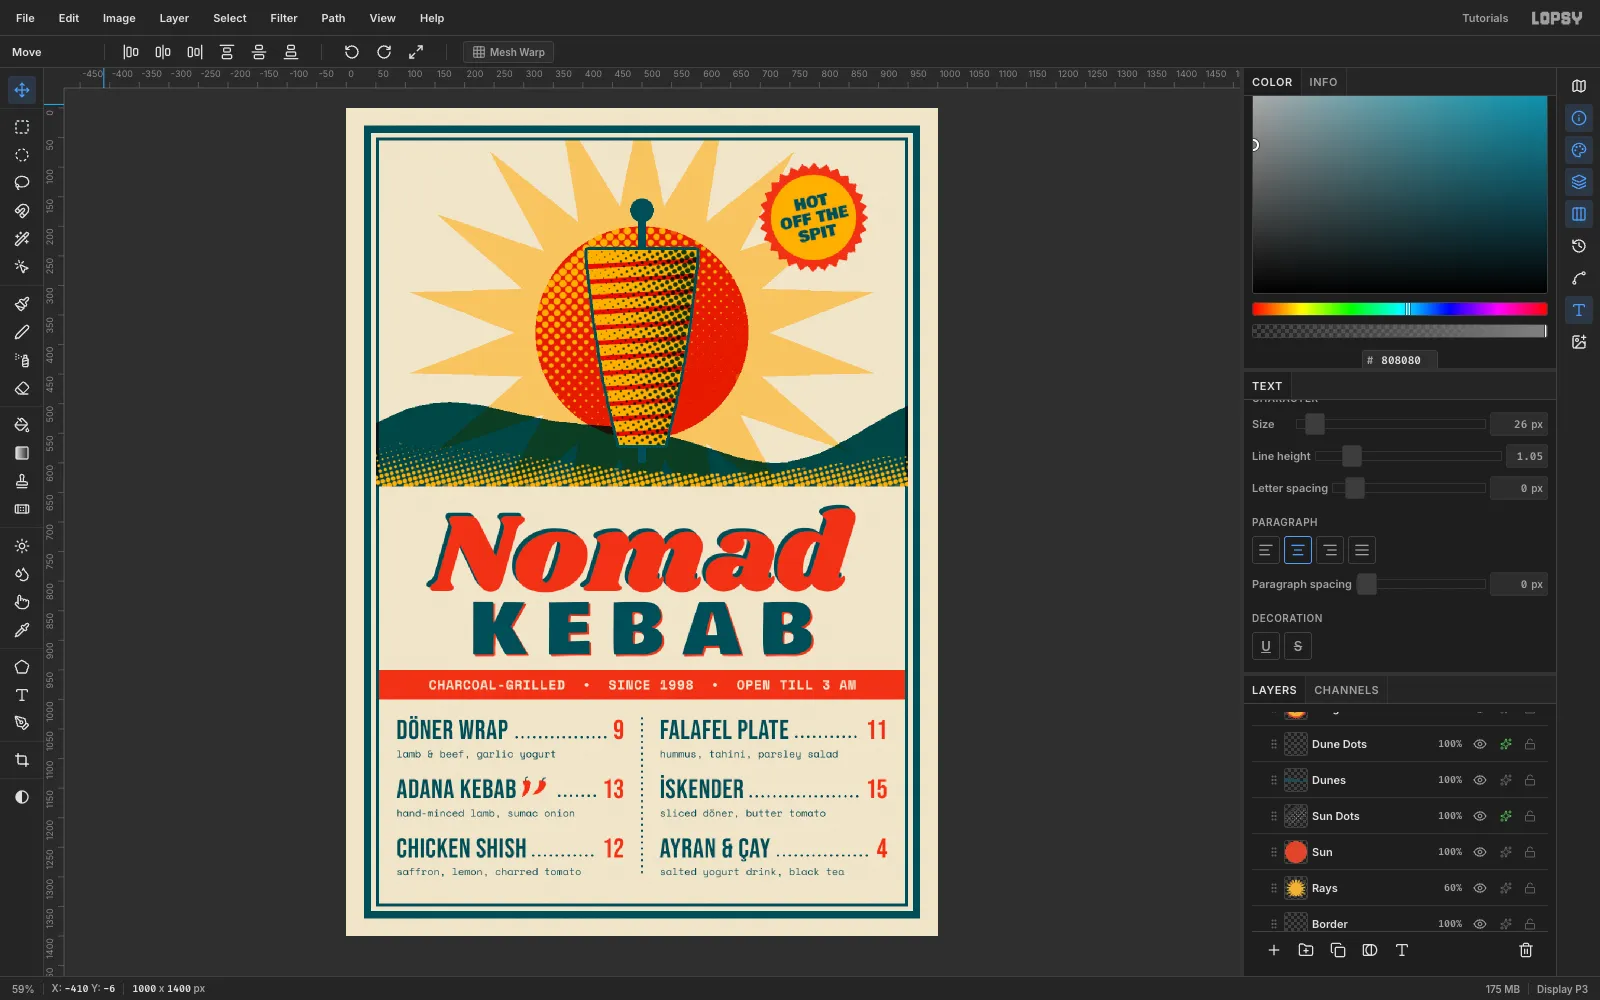Open the Tutorials link
This screenshot has width=1600, height=1000.
tap(1485, 18)
